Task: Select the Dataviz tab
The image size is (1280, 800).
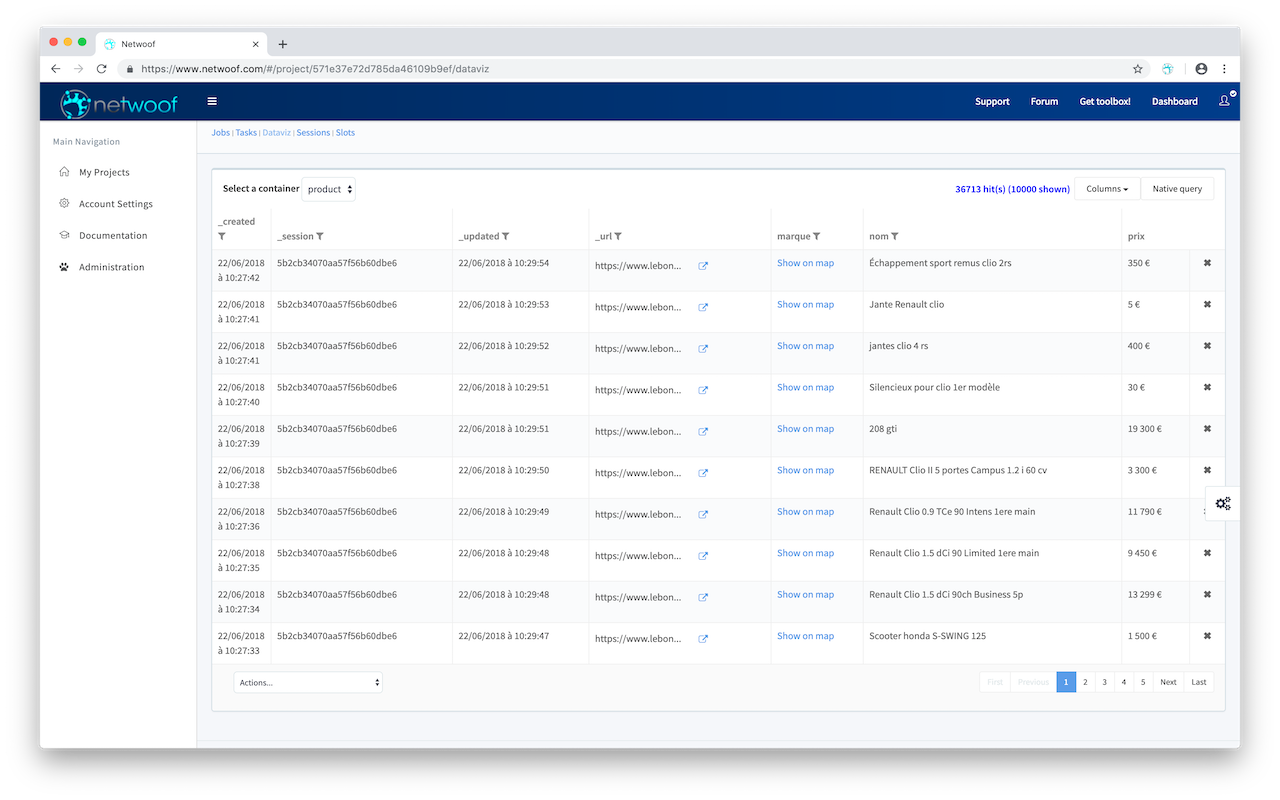Action: coord(277,132)
